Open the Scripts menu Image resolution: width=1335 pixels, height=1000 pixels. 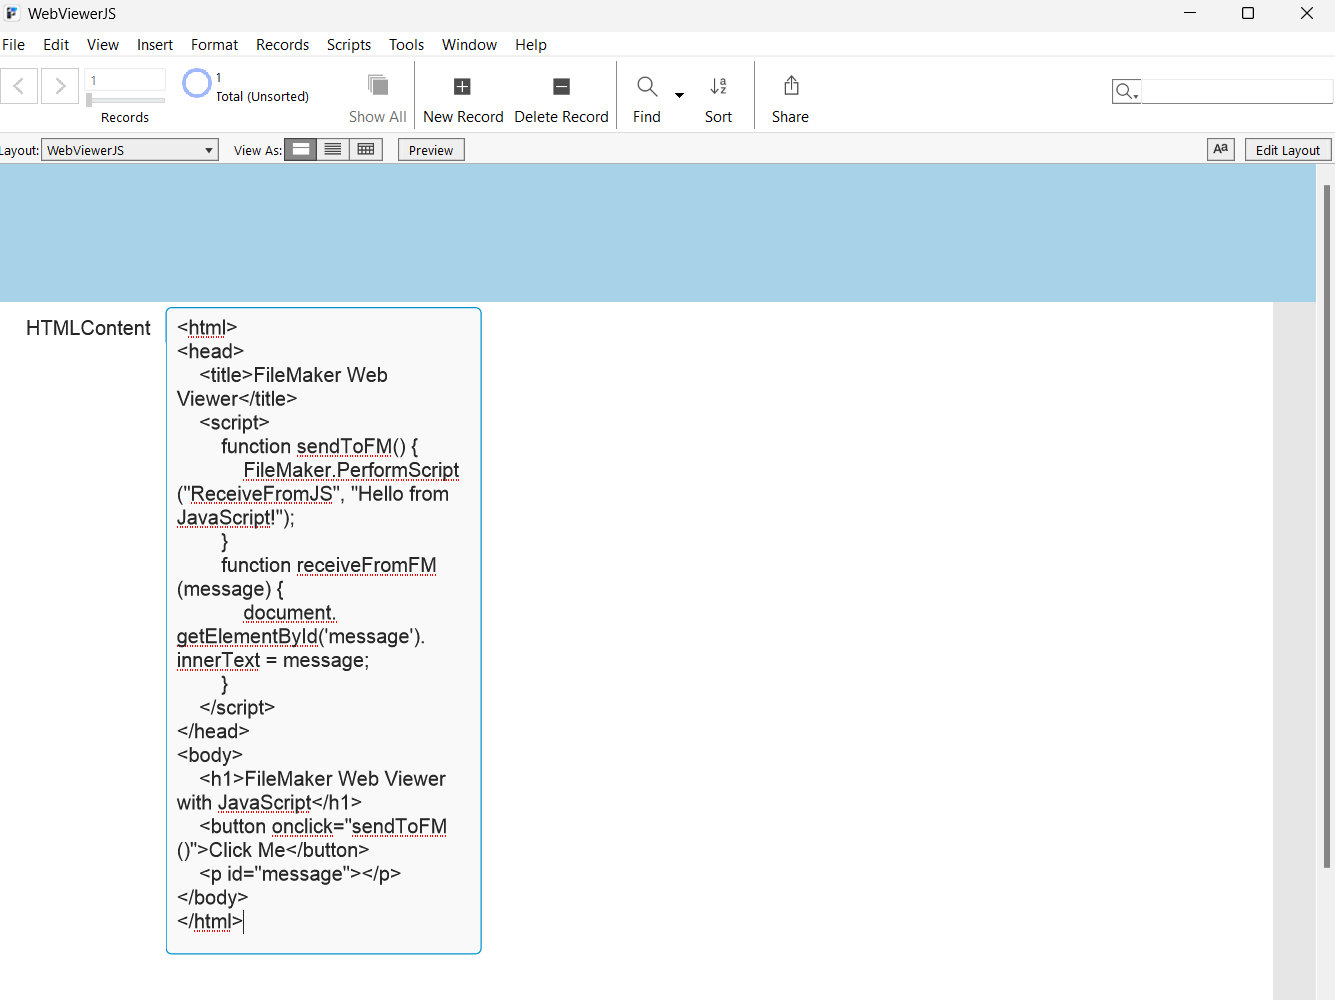tap(349, 45)
